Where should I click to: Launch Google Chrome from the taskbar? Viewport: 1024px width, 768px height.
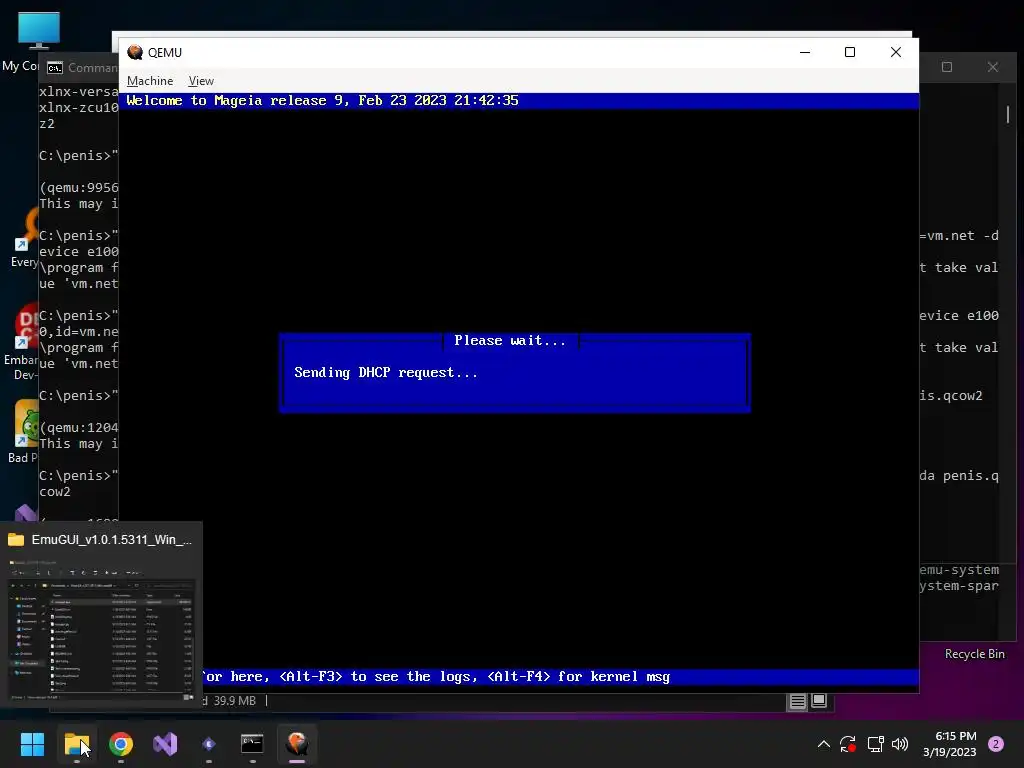click(x=121, y=744)
